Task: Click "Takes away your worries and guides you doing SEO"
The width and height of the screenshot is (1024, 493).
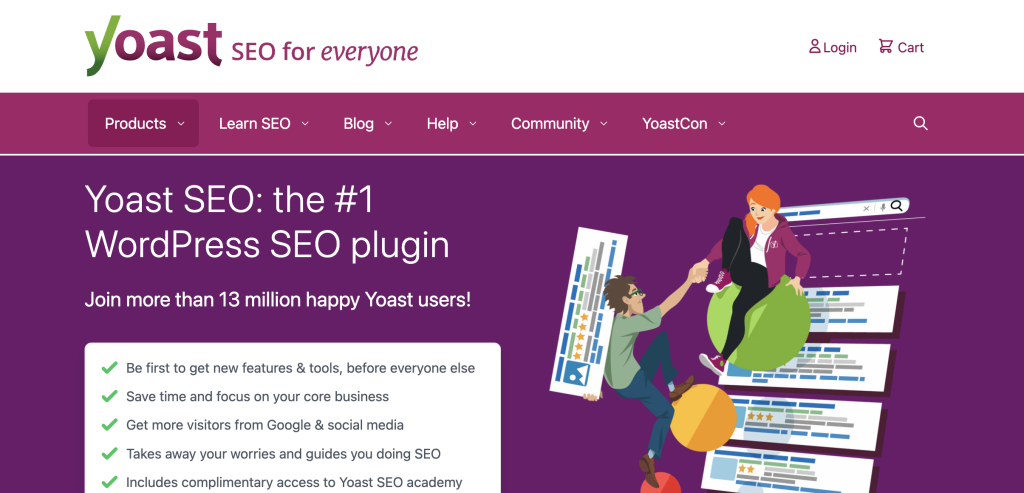Action: coord(283,453)
